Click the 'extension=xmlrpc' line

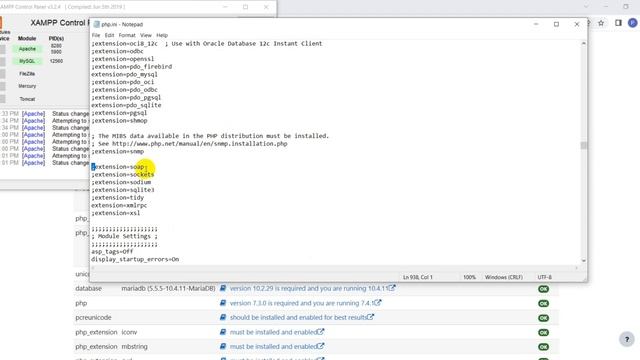119,205
